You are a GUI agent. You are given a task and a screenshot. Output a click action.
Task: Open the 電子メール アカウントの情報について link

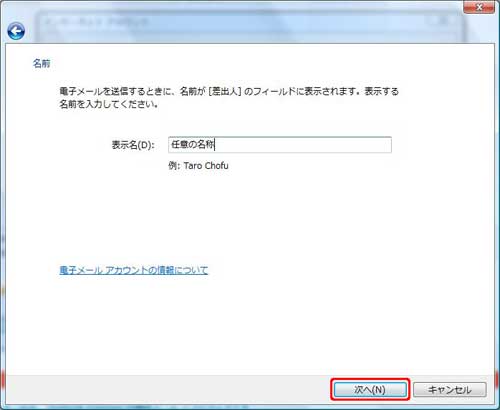[134, 270]
